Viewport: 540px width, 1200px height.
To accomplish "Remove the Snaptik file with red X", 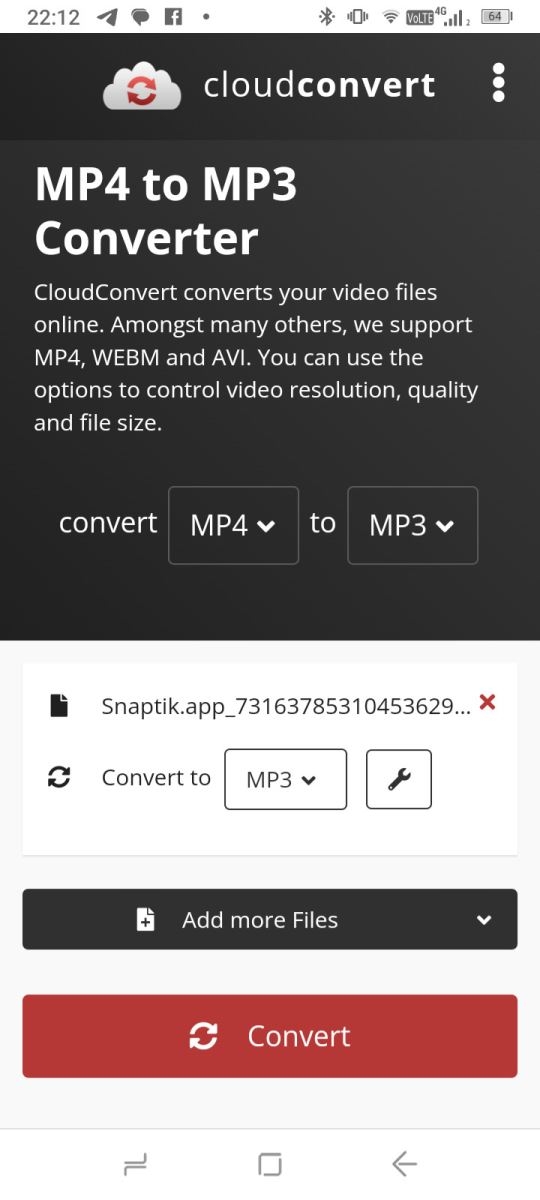I will [488, 702].
